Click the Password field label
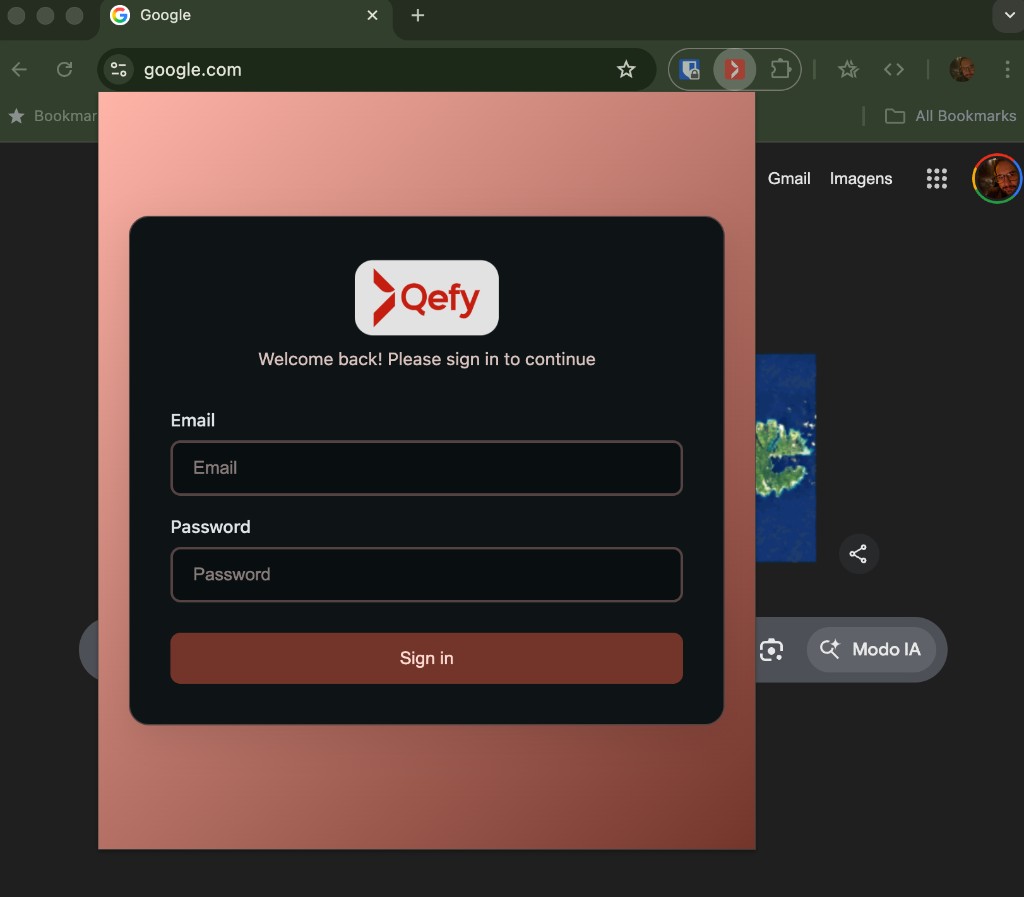Image resolution: width=1024 pixels, height=897 pixels. pyautogui.click(x=210, y=527)
